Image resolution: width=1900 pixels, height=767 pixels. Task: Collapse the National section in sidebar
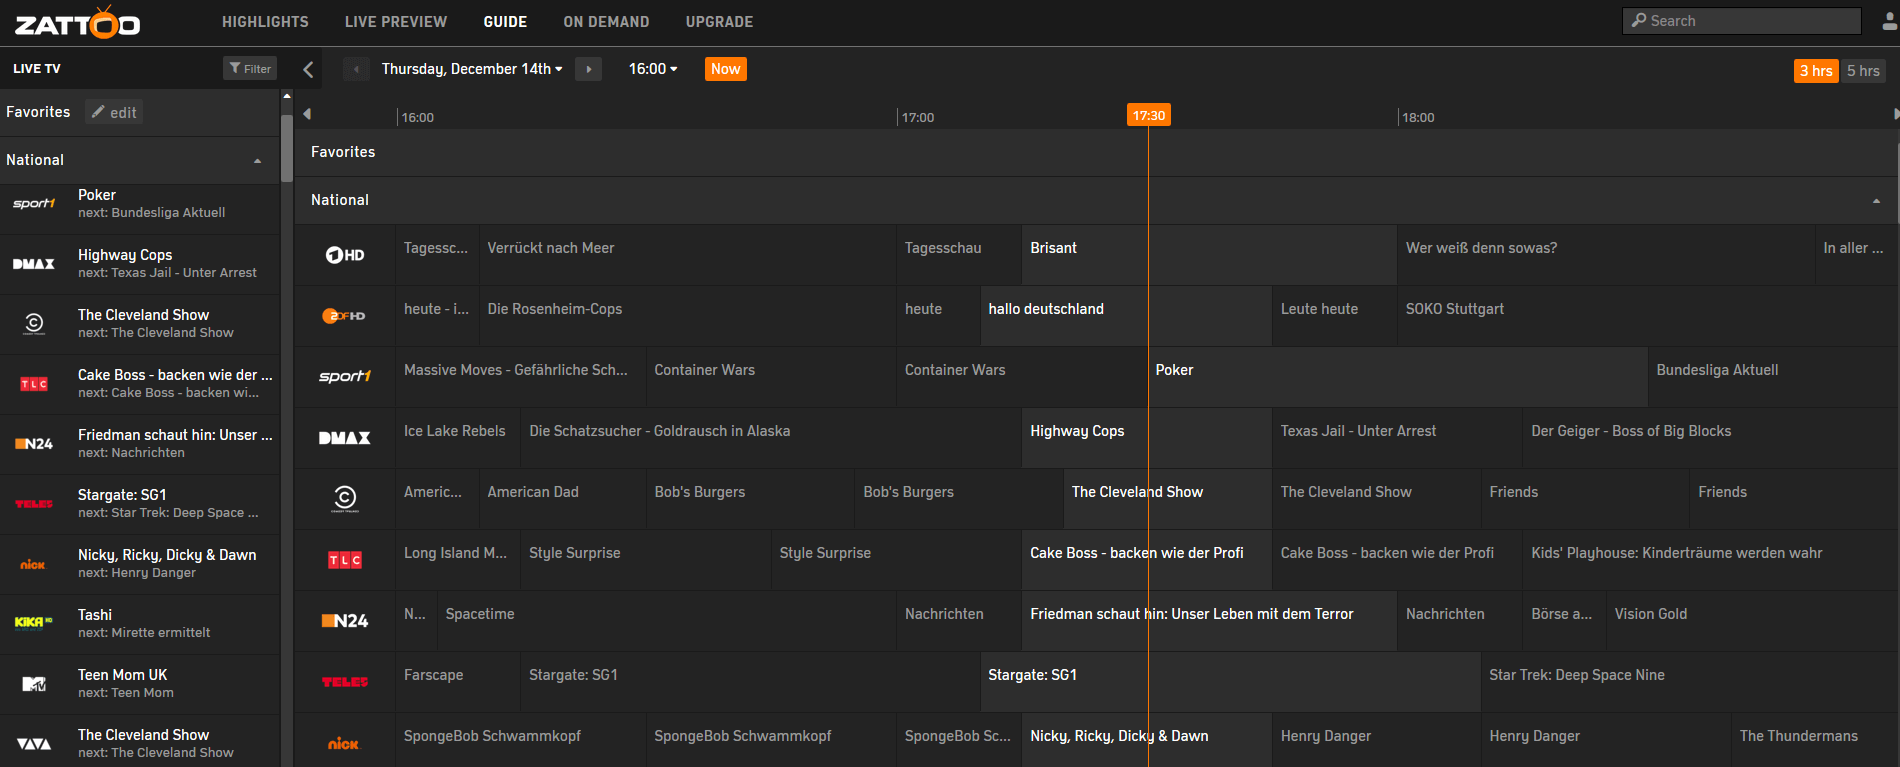(258, 160)
